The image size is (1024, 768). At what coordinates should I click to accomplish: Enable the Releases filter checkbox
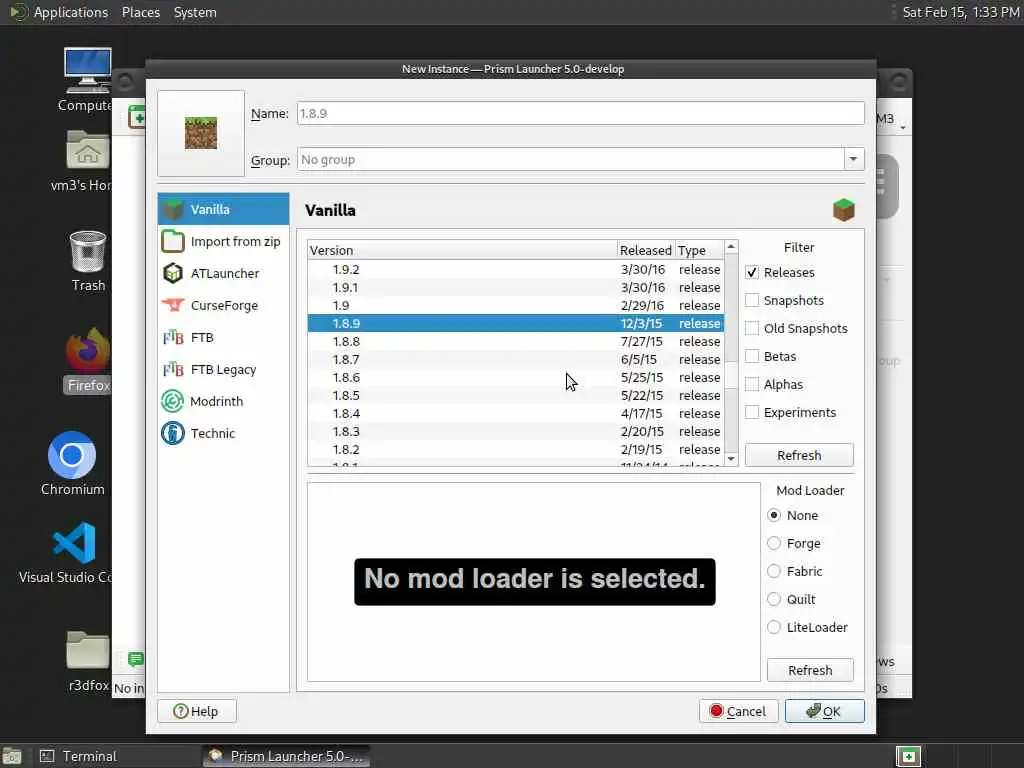coord(752,272)
